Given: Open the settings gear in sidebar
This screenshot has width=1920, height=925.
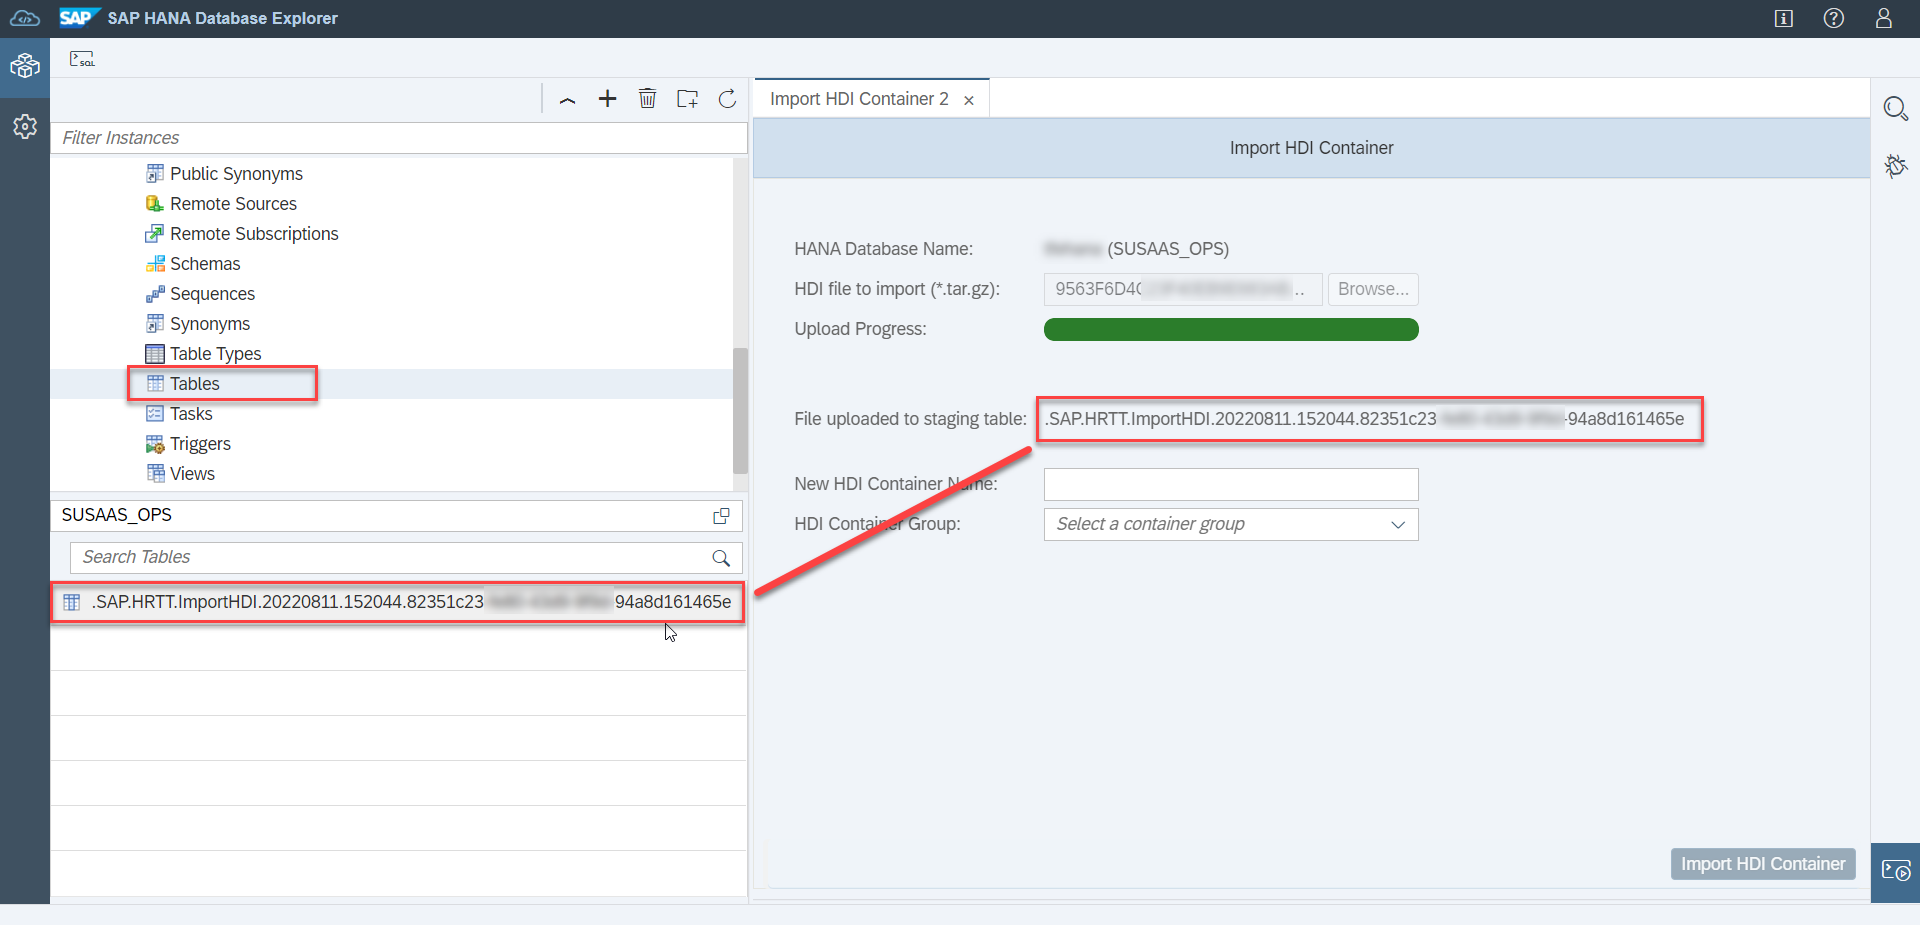Looking at the screenshot, I should point(25,127).
